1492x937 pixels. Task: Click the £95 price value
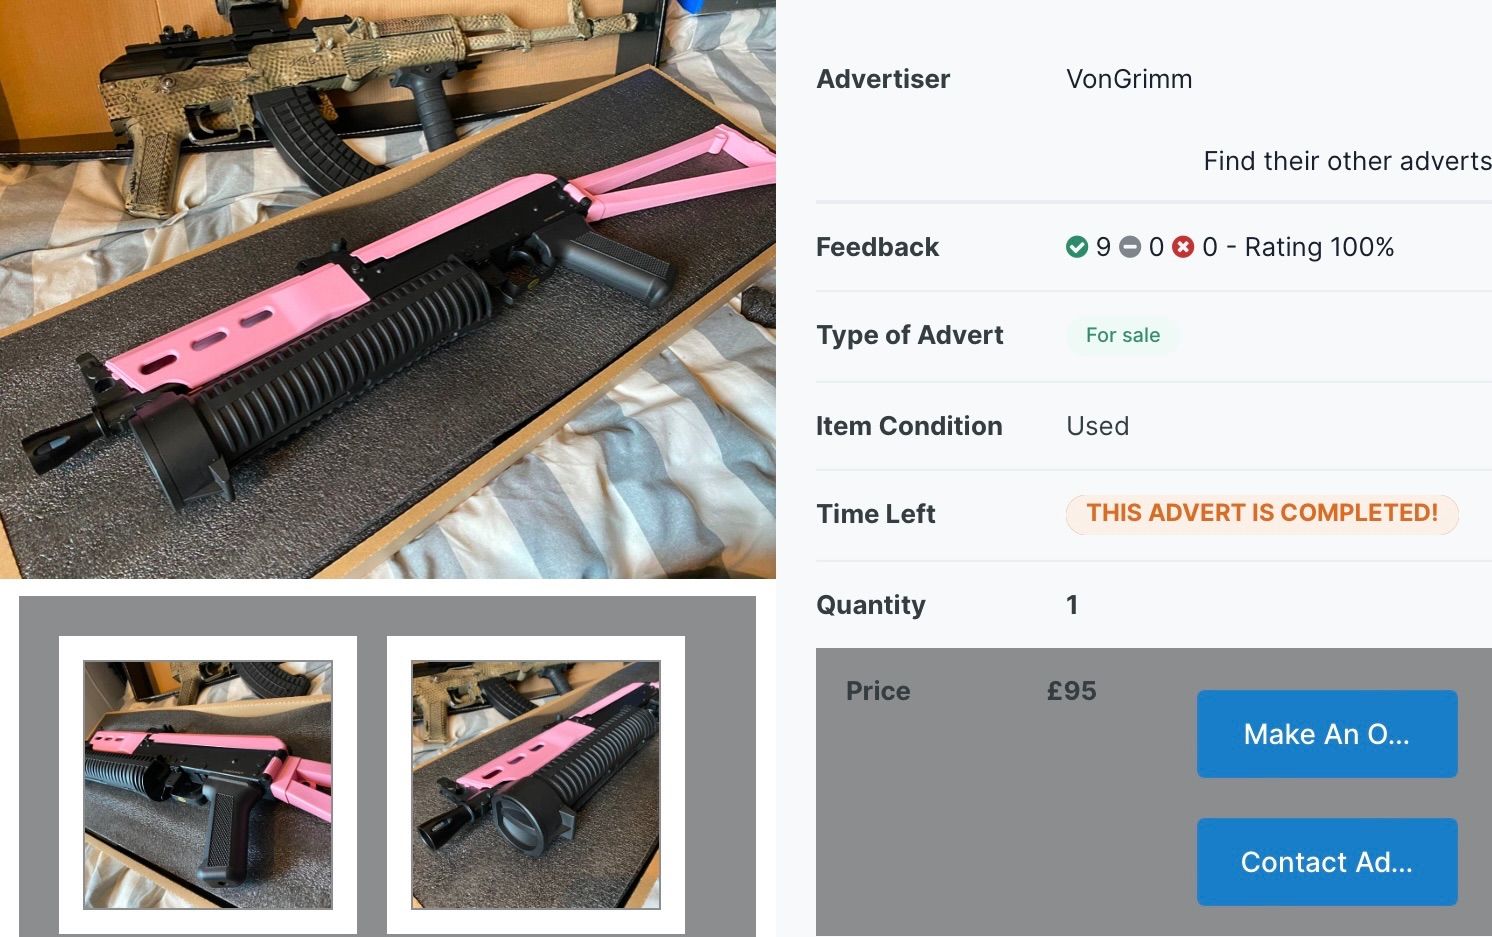point(1071,691)
